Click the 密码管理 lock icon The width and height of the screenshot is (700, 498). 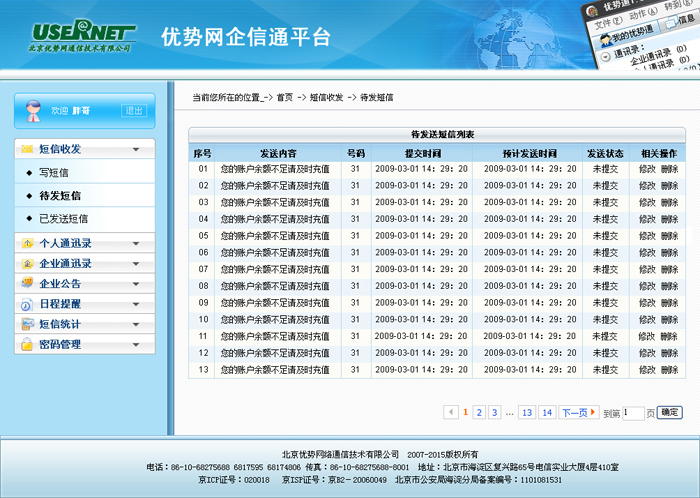coord(27,344)
